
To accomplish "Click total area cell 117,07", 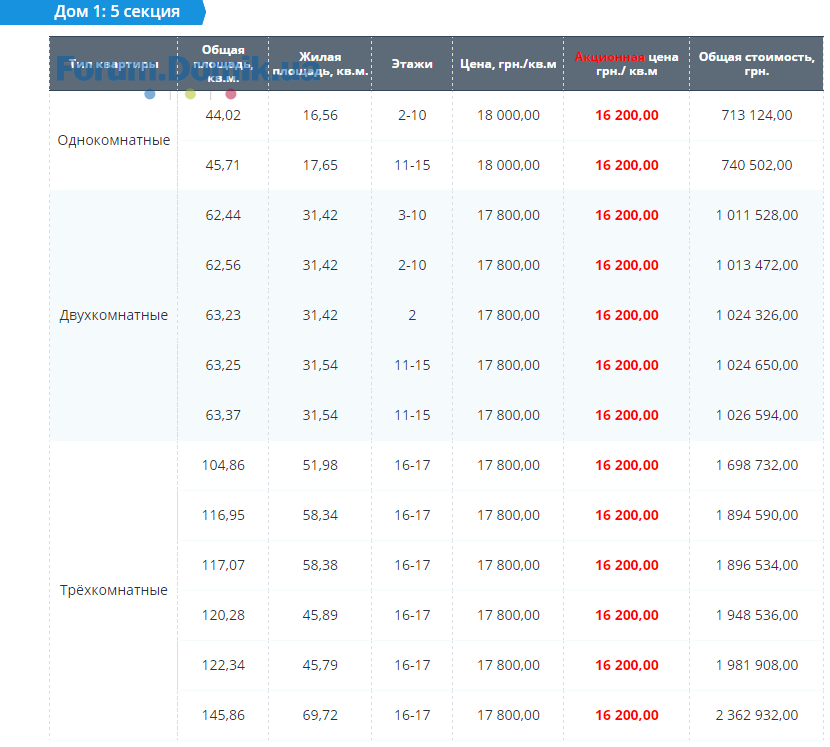I will pos(223,565).
